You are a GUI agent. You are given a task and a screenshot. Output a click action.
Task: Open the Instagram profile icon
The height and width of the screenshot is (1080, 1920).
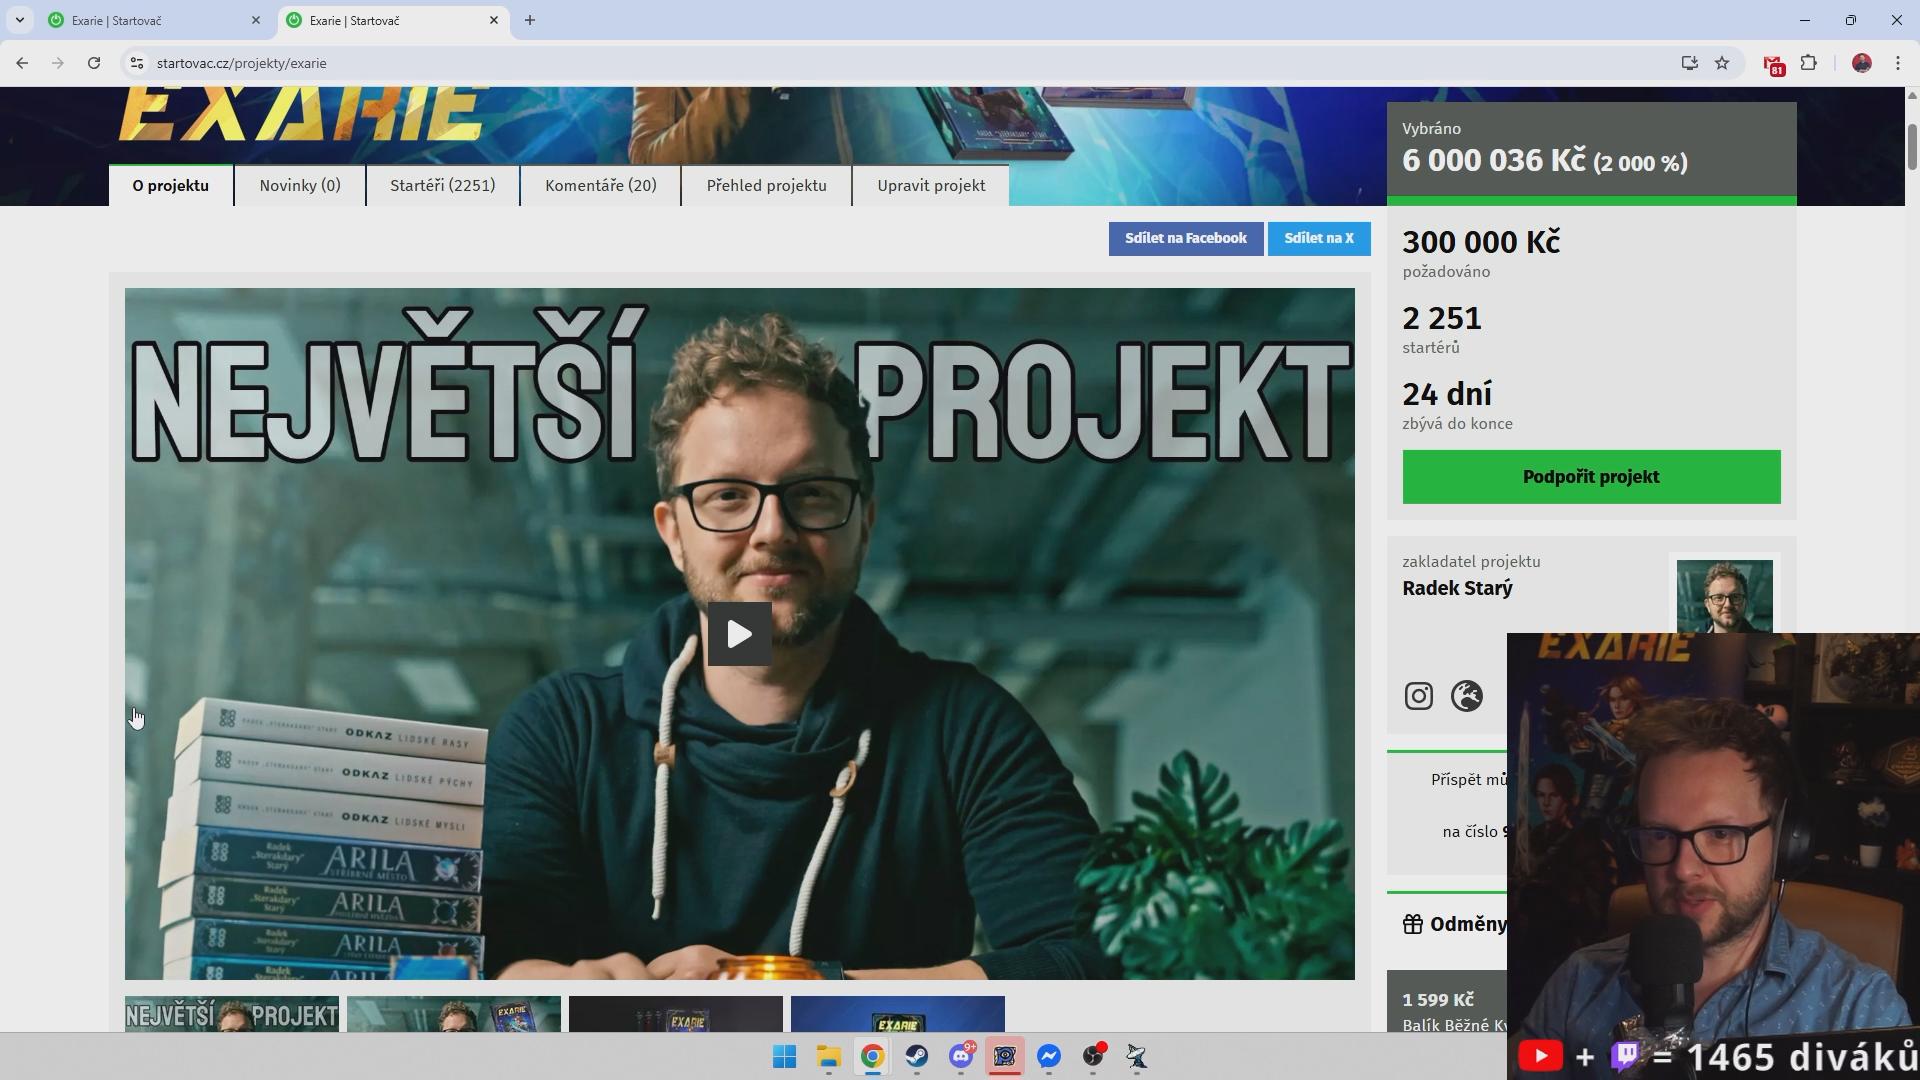click(1418, 696)
